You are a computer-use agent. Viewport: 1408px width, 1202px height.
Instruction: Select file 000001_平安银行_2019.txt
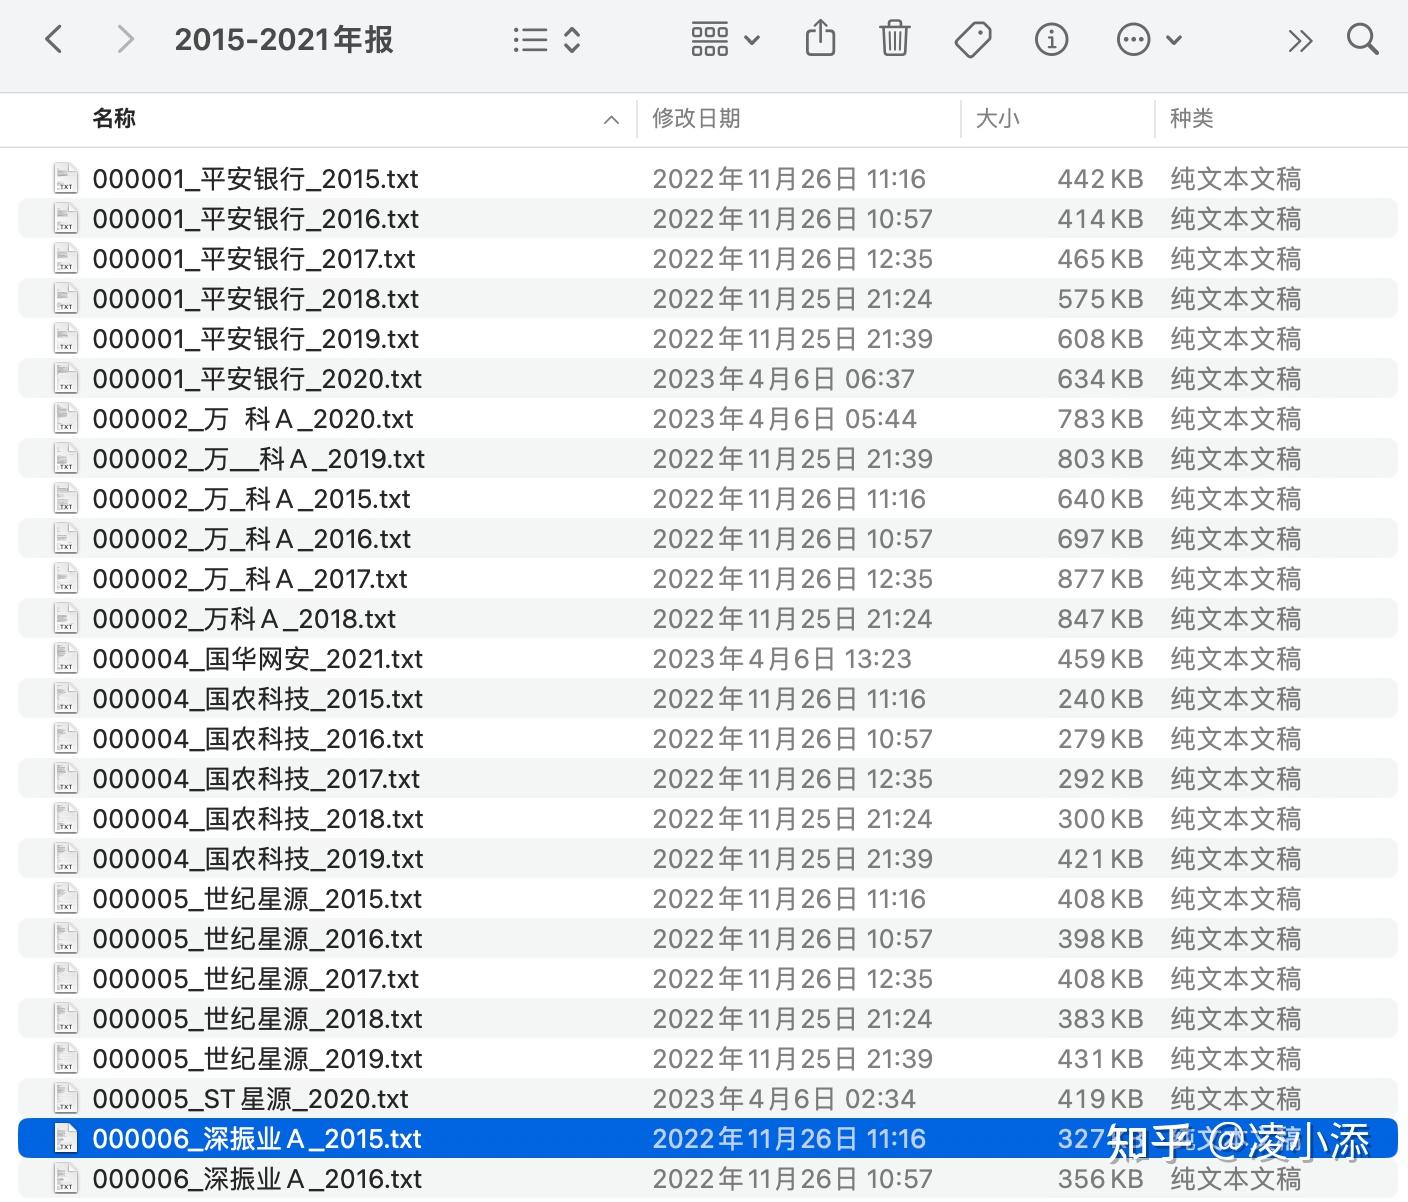pos(708,339)
